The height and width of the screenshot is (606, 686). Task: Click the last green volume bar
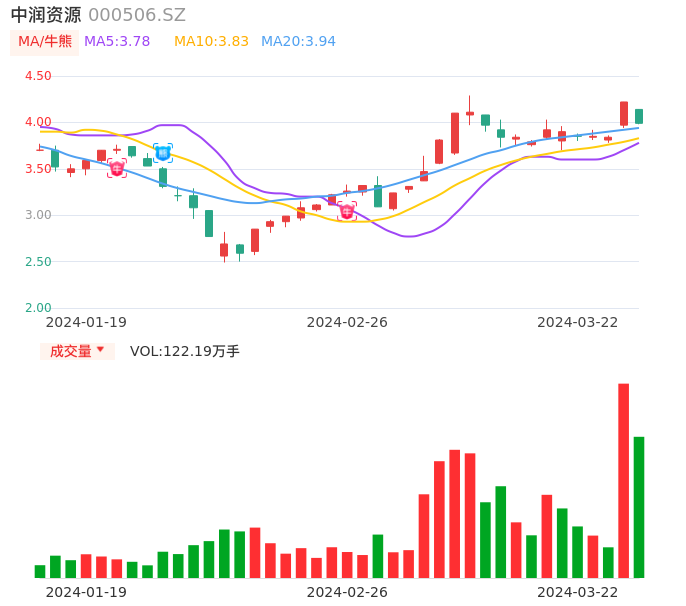(x=639, y=507)
